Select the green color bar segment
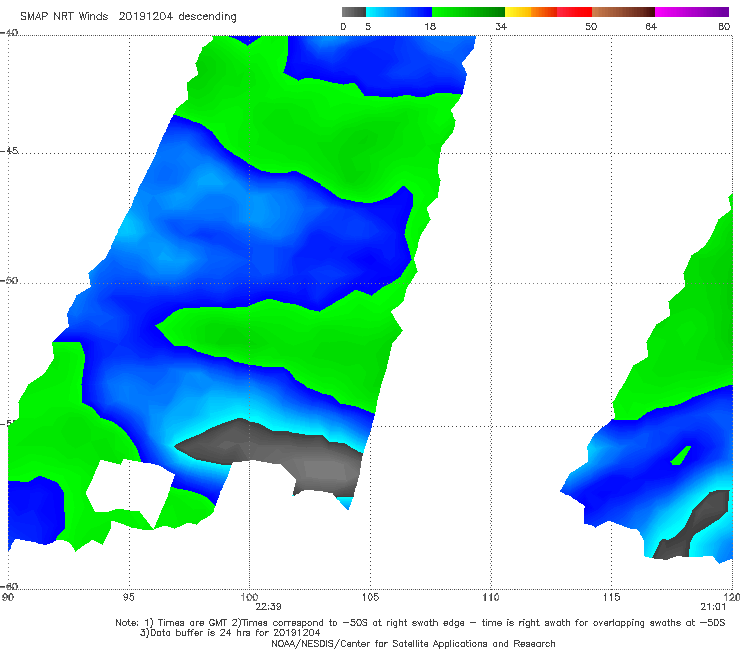740x650 pixels. click(x=468, y=12)
